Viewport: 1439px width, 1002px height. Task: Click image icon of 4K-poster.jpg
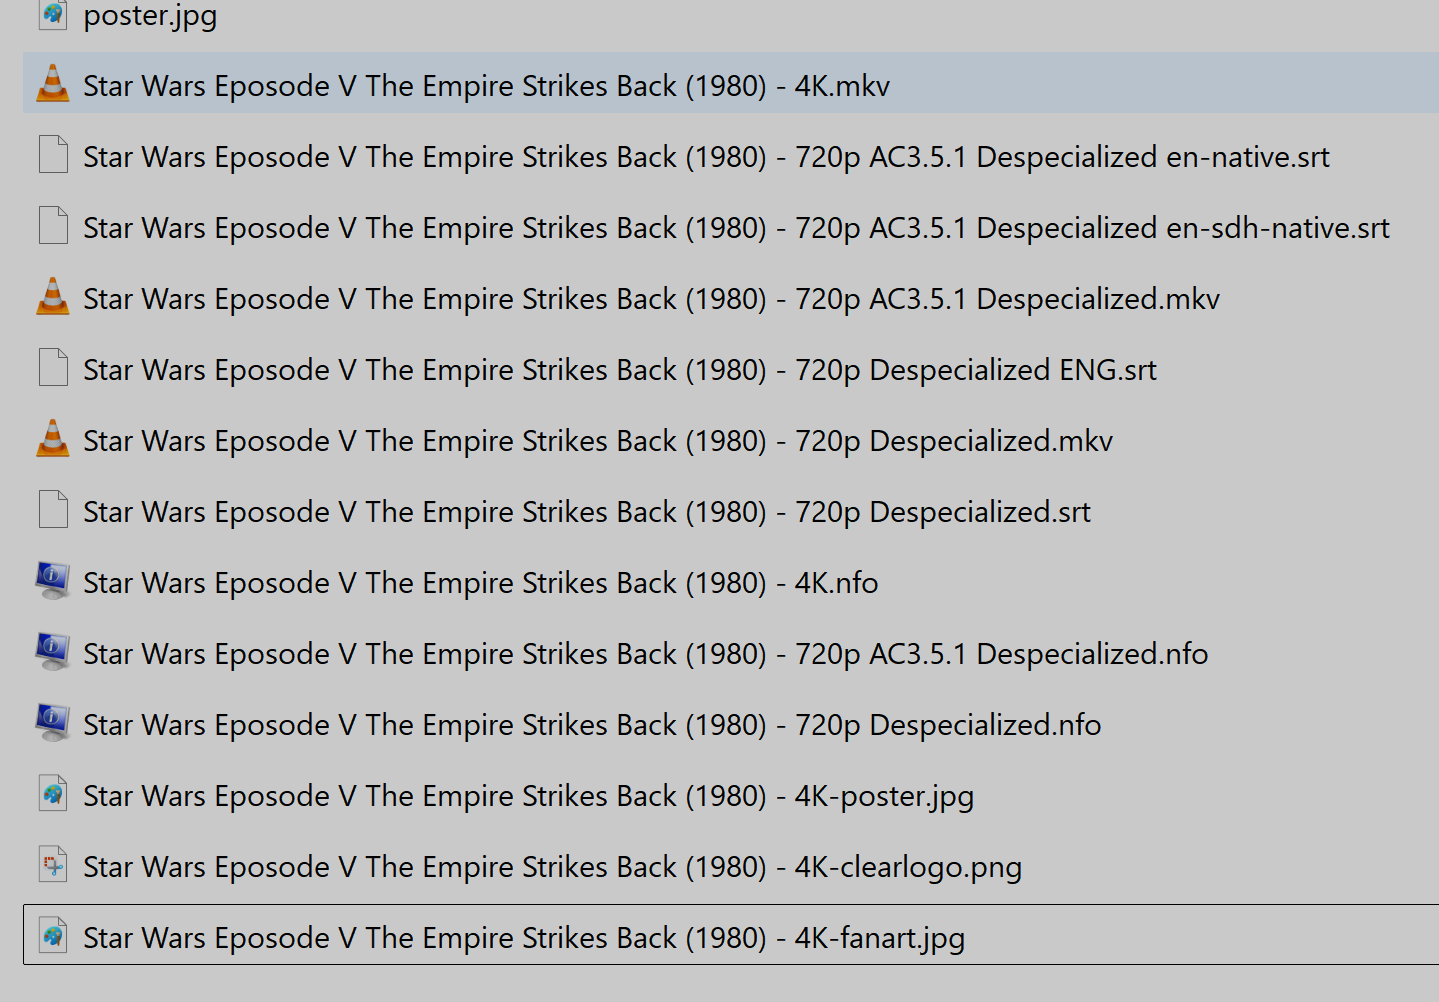53,794
